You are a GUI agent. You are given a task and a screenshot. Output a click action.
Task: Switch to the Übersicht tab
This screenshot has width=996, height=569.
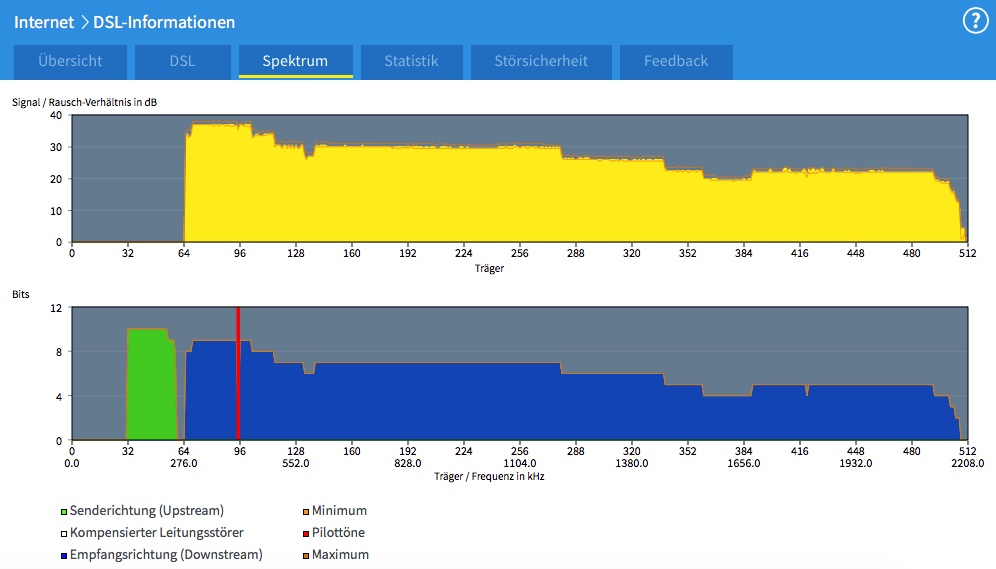click(71, 62)
